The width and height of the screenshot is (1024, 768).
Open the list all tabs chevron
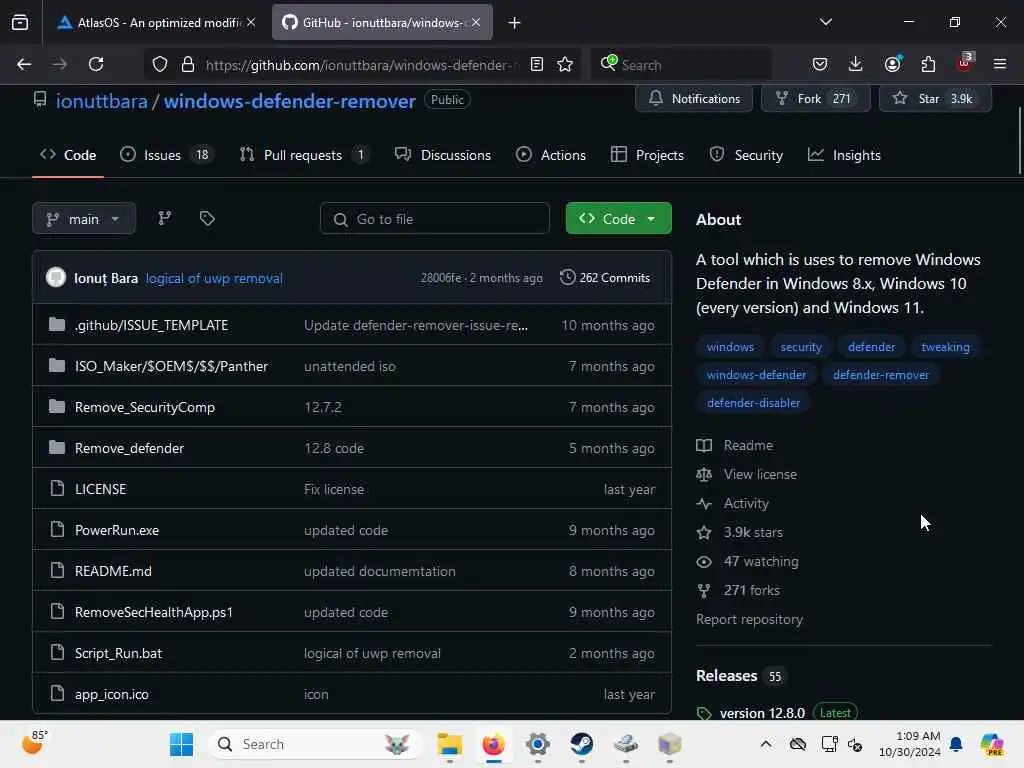[x=825, y=22]
